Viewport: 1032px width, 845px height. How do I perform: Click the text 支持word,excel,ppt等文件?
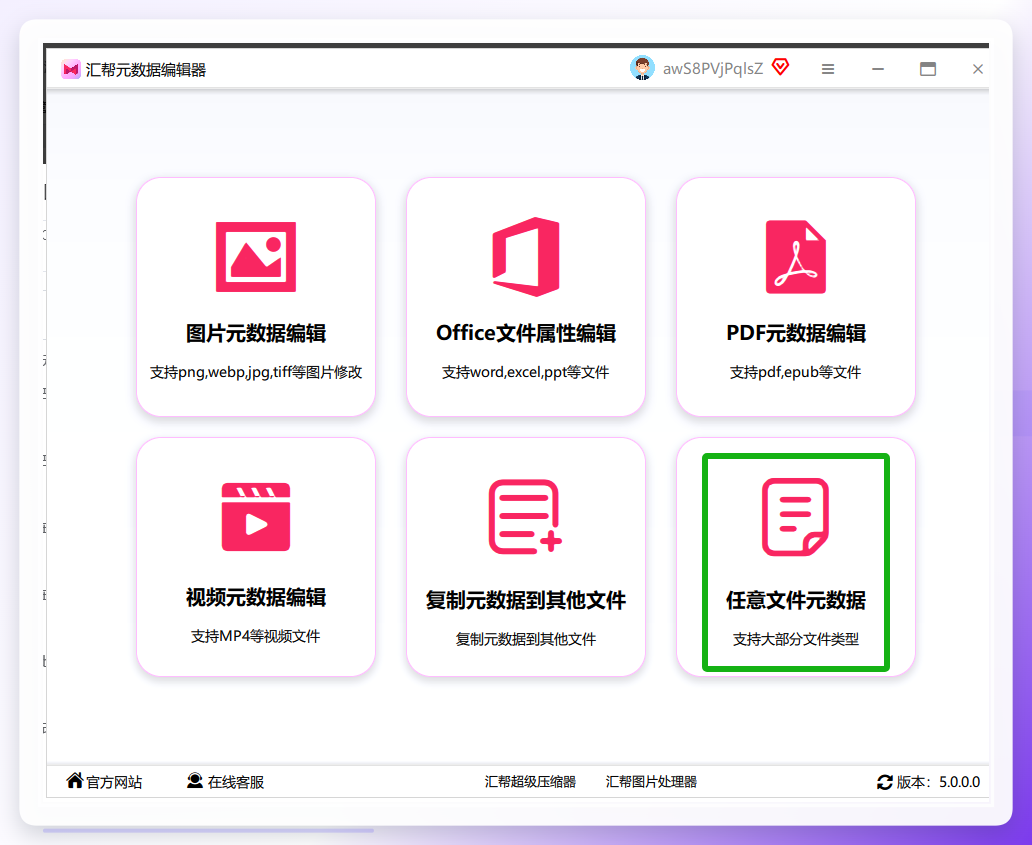tap(526, 372)
